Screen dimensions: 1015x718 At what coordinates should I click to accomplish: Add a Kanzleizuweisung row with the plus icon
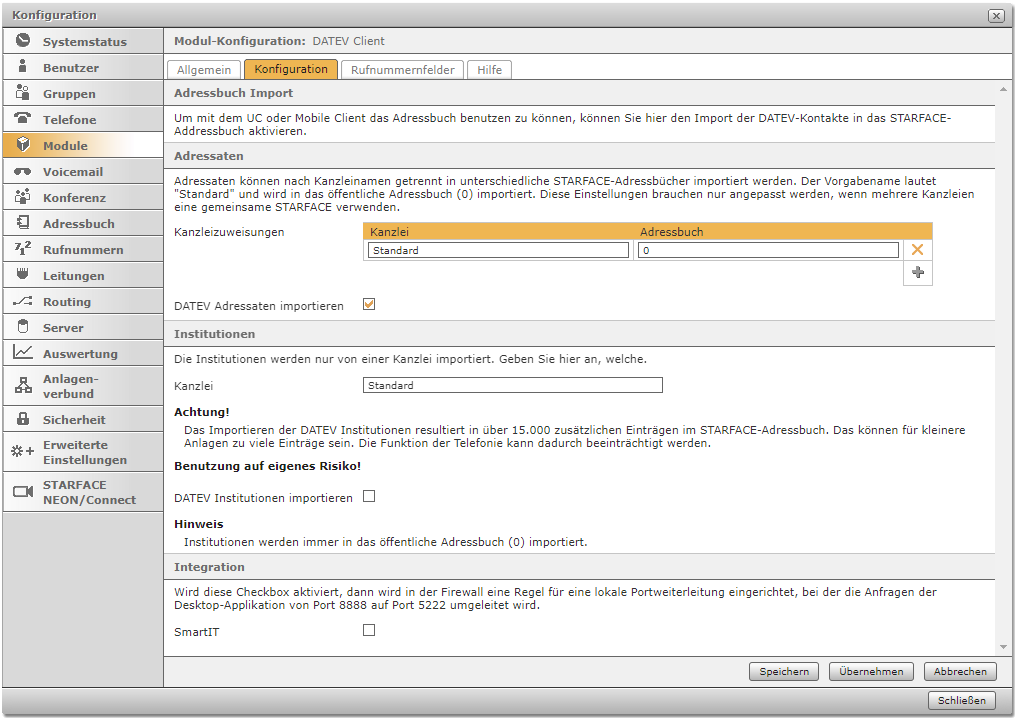point(917,273)
